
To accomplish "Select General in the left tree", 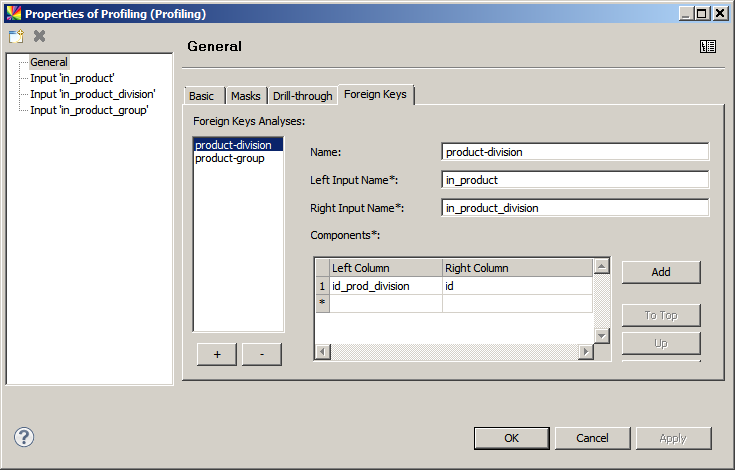I will [49, 62].
